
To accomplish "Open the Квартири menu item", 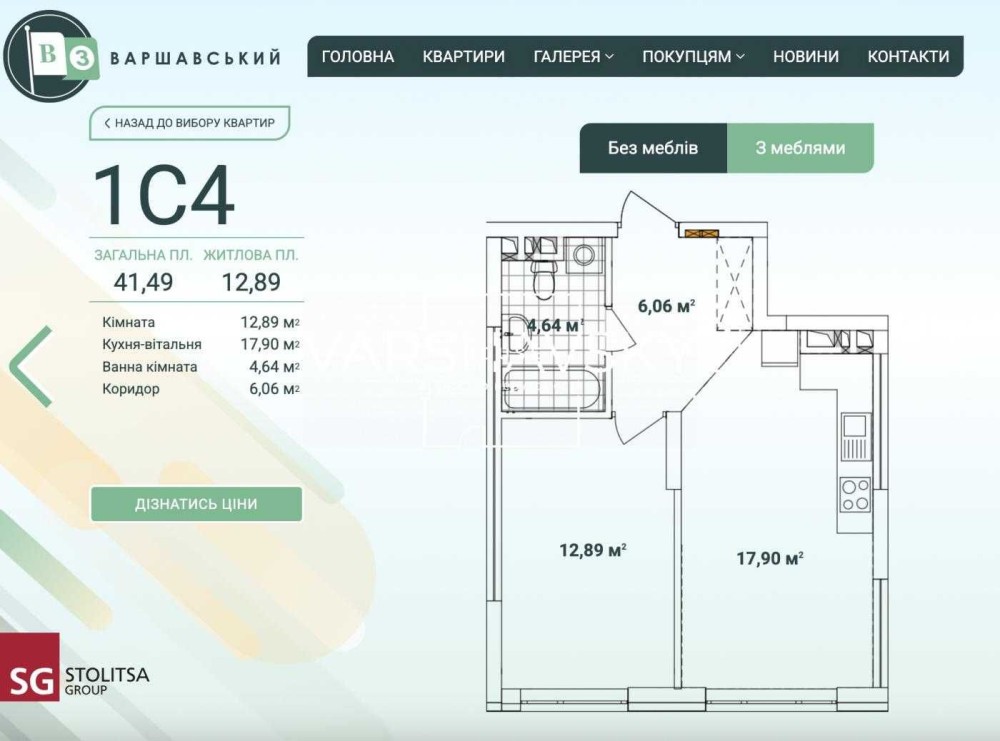I will (x=463, y=57).
